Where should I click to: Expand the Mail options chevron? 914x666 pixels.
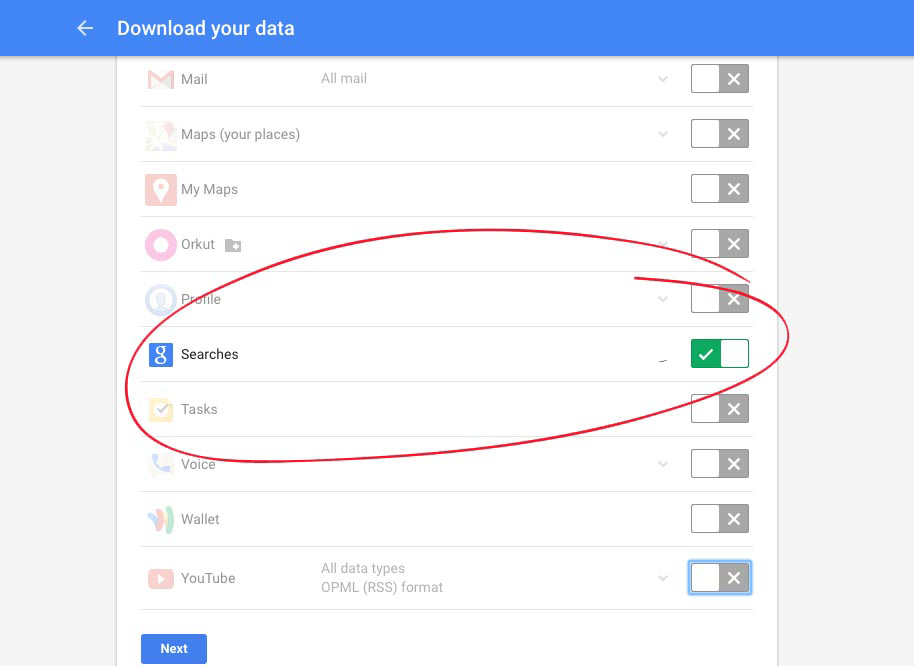pyautogui.click(x=663, y=79)
